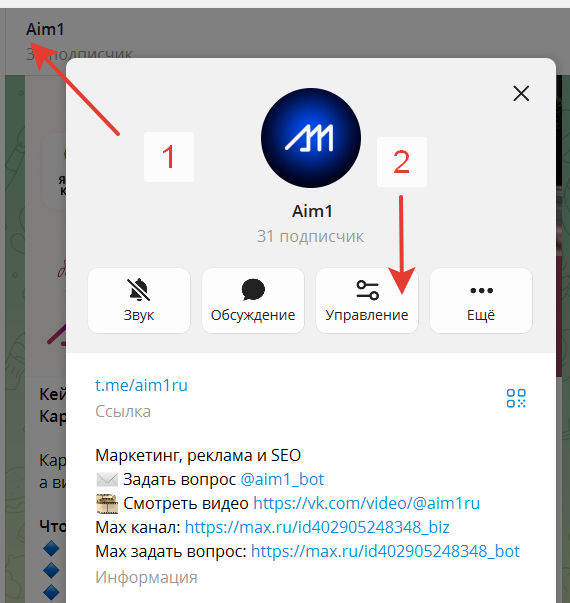570x603 pixels.
Task: Close the channel info panel
Action: coord(521,93)
